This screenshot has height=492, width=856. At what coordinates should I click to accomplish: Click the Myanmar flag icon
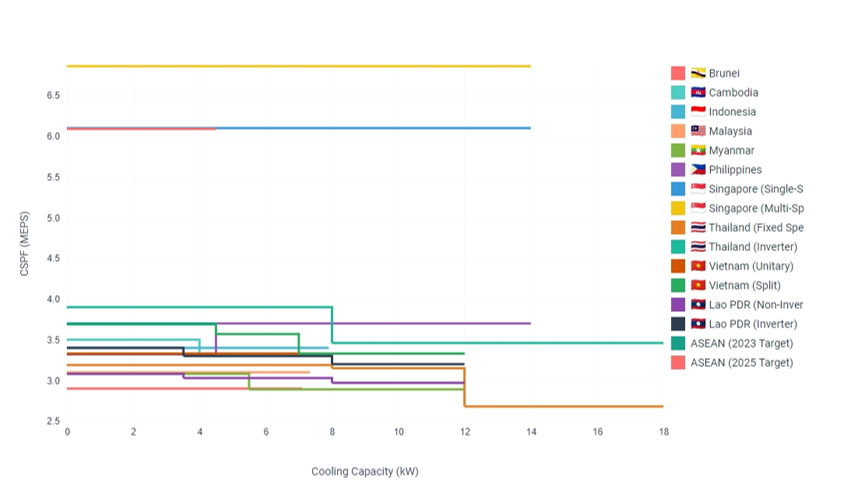click(x=698, y=150)
